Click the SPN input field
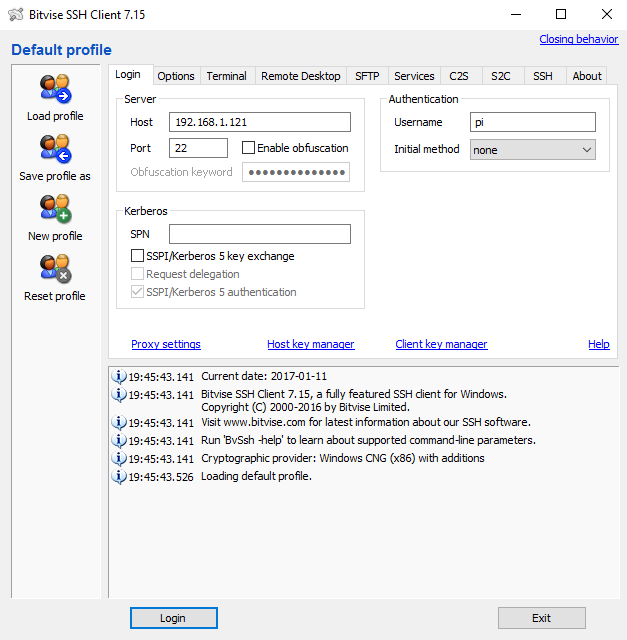 260,234
